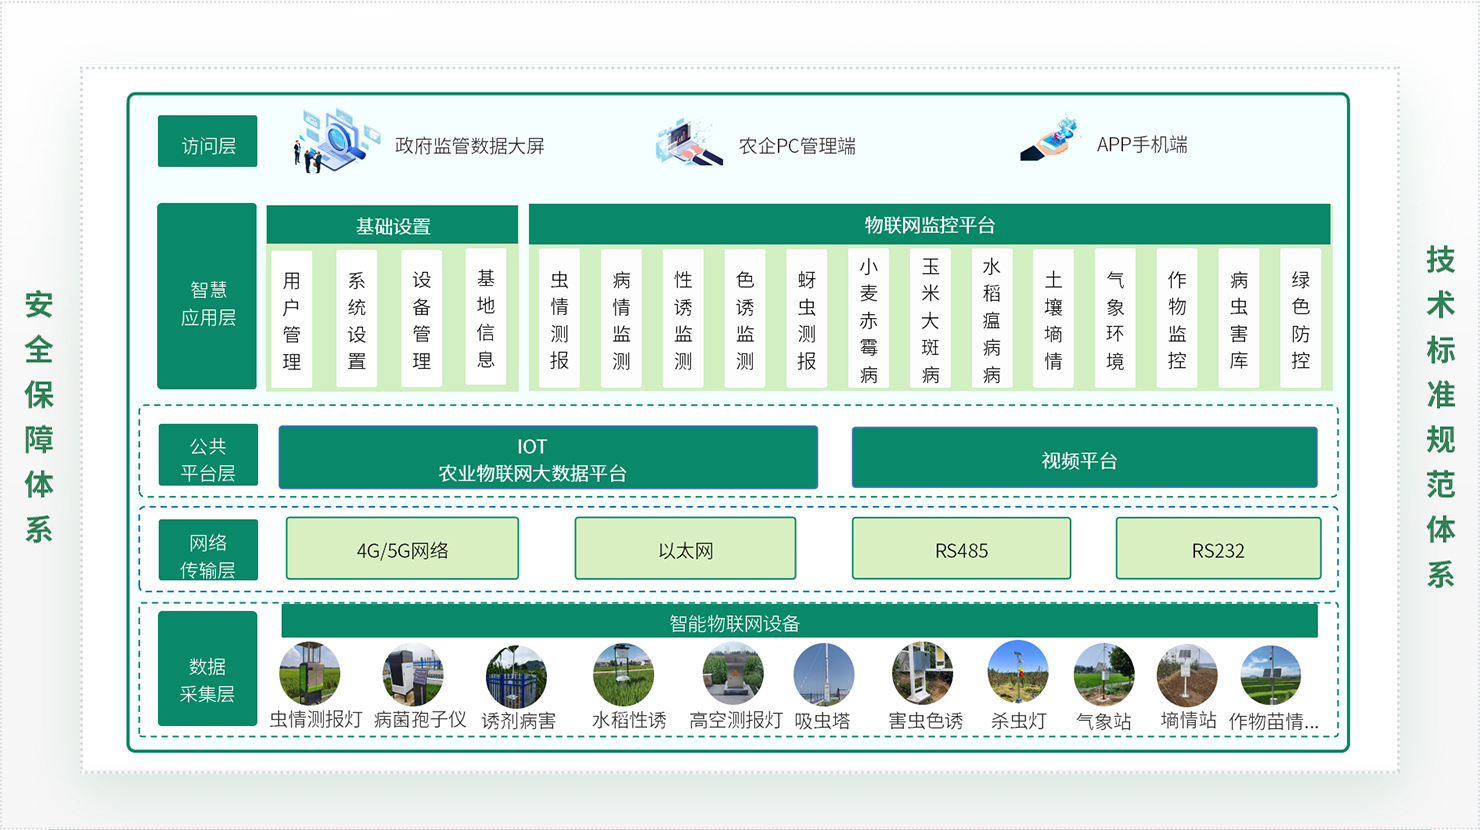Click the 农企PC管理端 text
Image resolution: width=1480 pixels, height=830 pixels.
pyautogui.click(x=797, y=146)
